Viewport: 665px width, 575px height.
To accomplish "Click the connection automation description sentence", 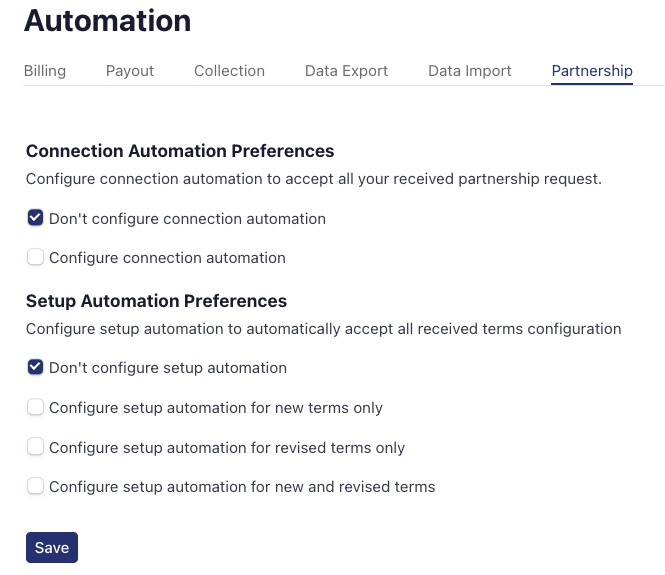I will point(313,180).
